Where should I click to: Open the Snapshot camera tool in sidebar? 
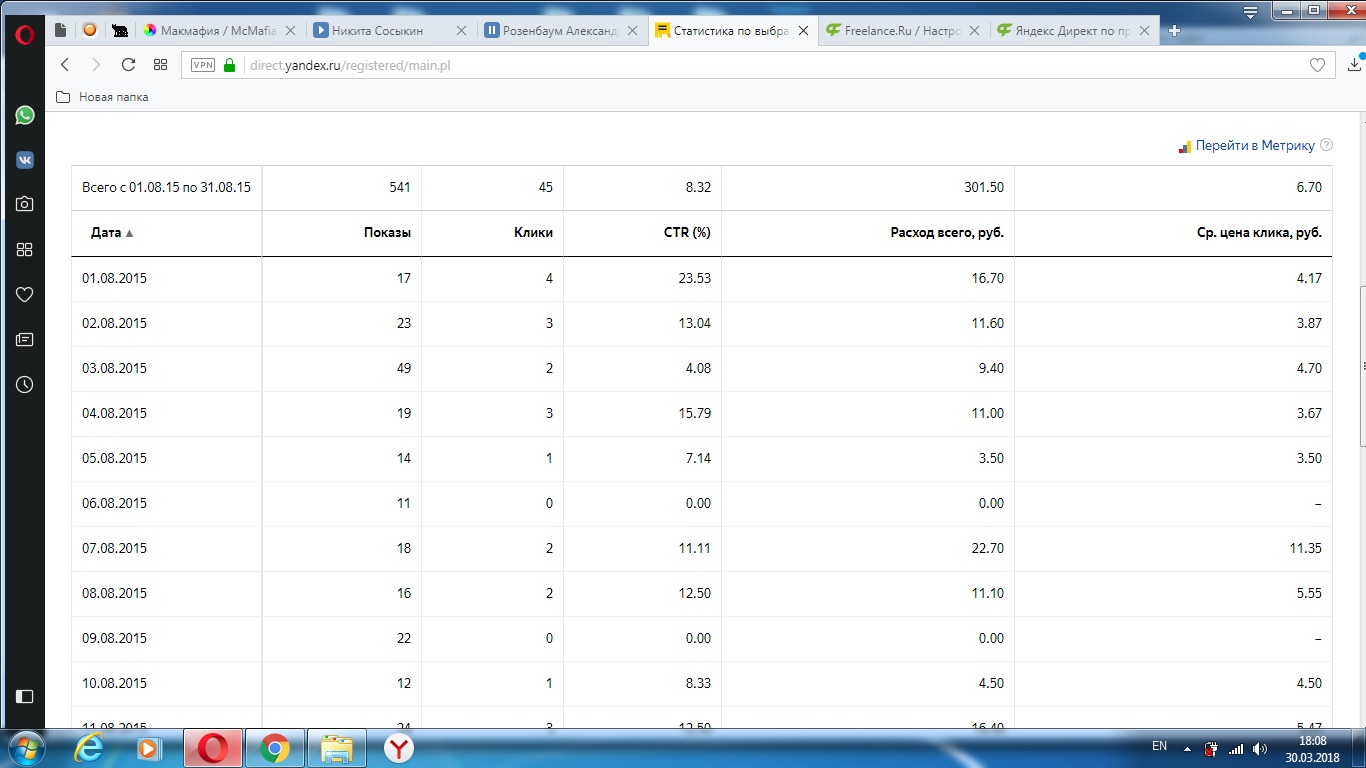(24, 204)
